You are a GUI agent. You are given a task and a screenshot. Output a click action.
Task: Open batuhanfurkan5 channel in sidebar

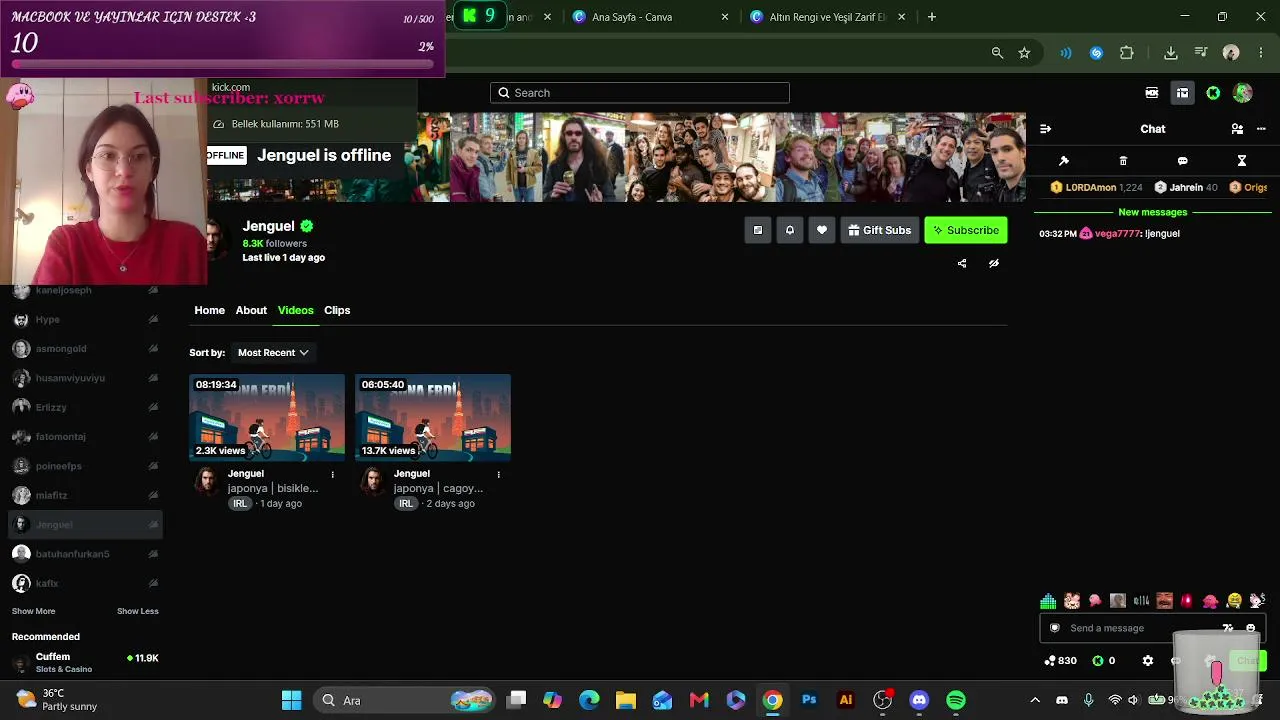point(85,554)
